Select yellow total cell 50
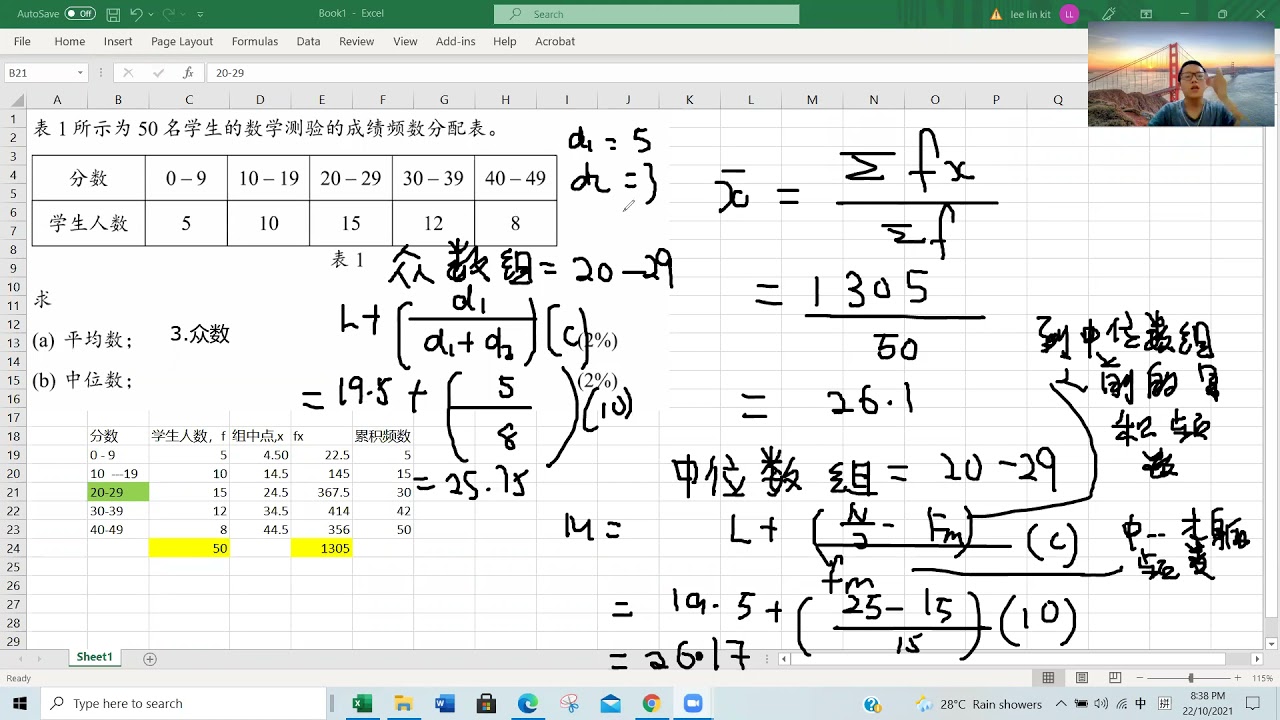Screen dimensions: 1280x720 (x=189, y=548)
